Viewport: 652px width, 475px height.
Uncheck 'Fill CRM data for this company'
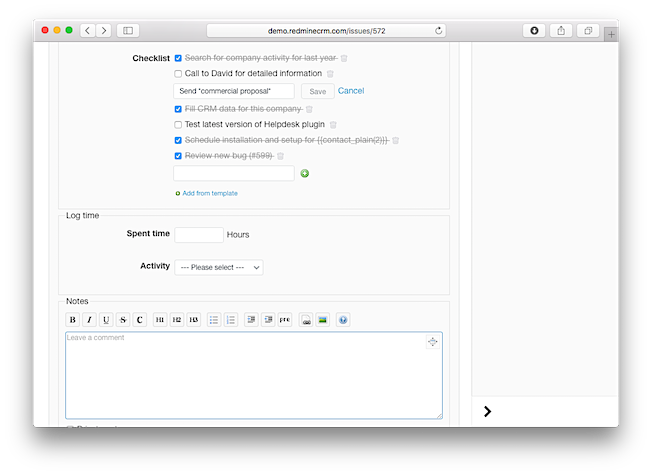[178, 108]
